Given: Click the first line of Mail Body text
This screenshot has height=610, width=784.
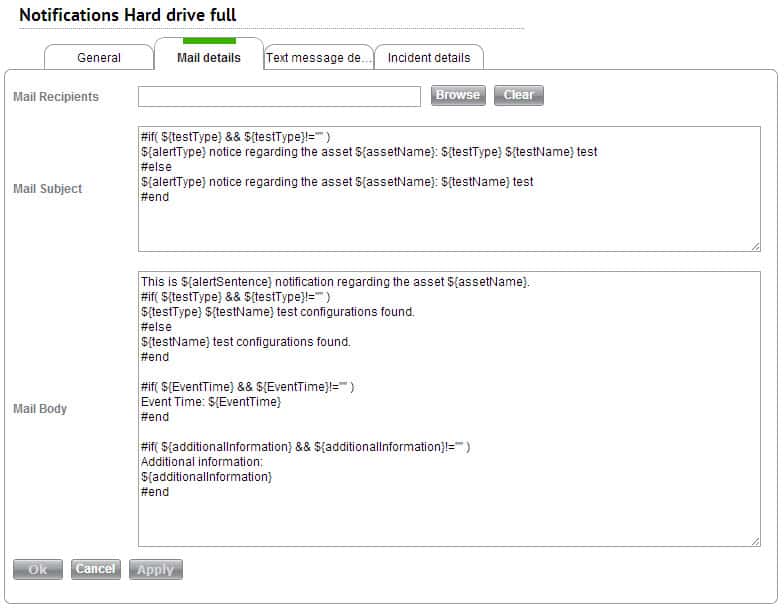Looking at the screenshot, I should [x=334, y=282].
